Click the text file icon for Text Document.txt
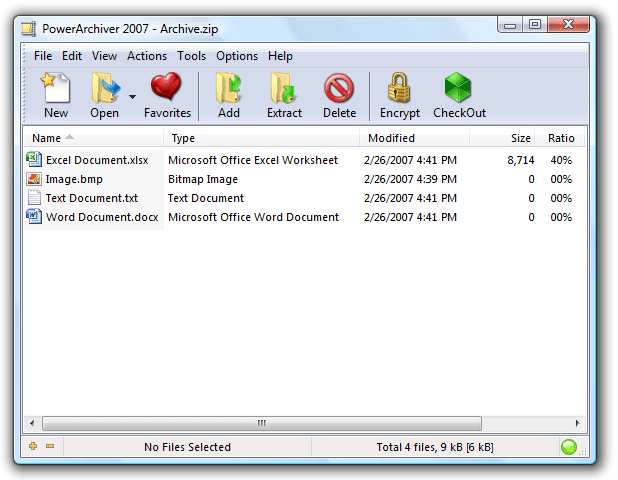Image resolution: width=618 pixels, height=480 pixels. 34,197
